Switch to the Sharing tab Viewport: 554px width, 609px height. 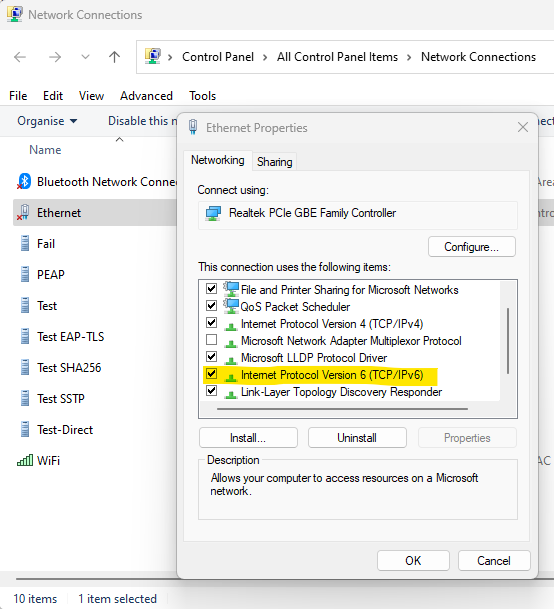coord(274,162)
